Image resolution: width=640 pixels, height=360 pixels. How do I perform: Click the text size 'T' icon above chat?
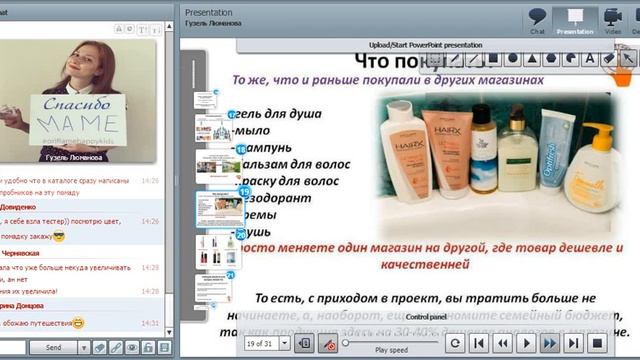(142, 29)
